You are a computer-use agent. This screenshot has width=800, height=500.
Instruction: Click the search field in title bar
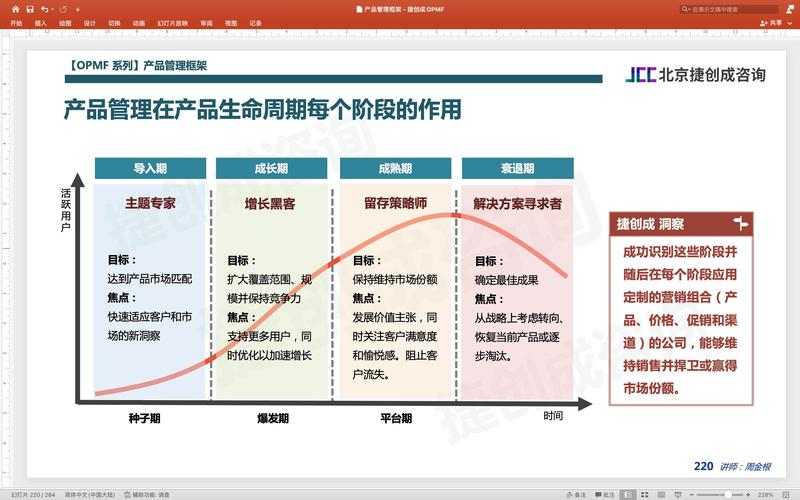[x=730, y=9]
